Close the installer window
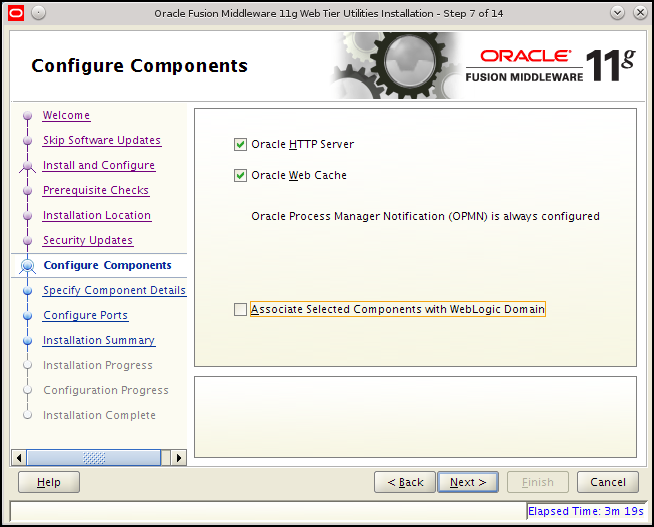This screenshot has height=527, width=654. pos(640,13)
